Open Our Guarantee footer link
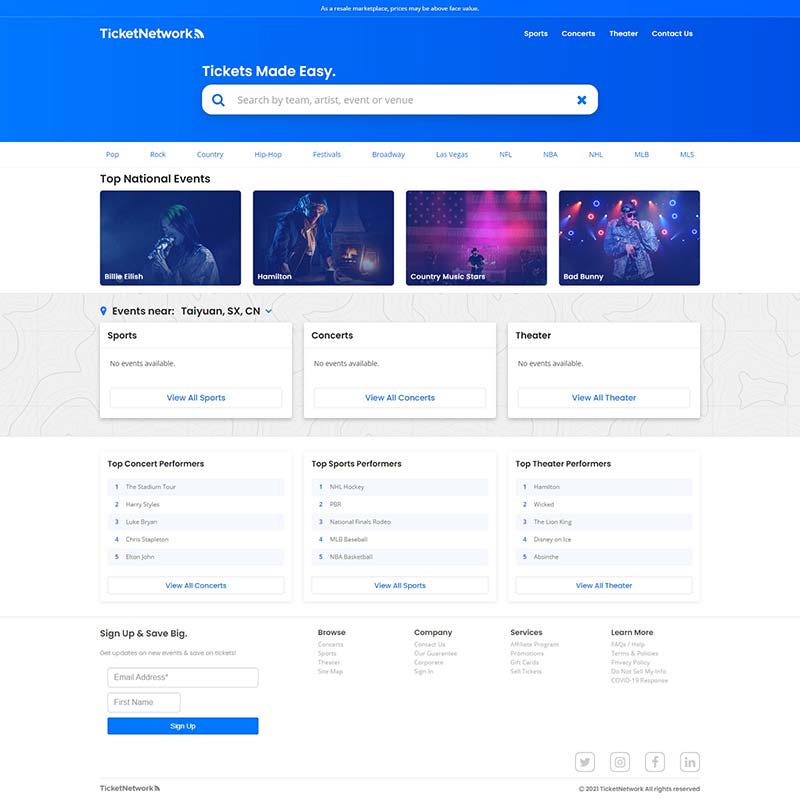This screenshot has height=799, width=800. pos(436,654)
